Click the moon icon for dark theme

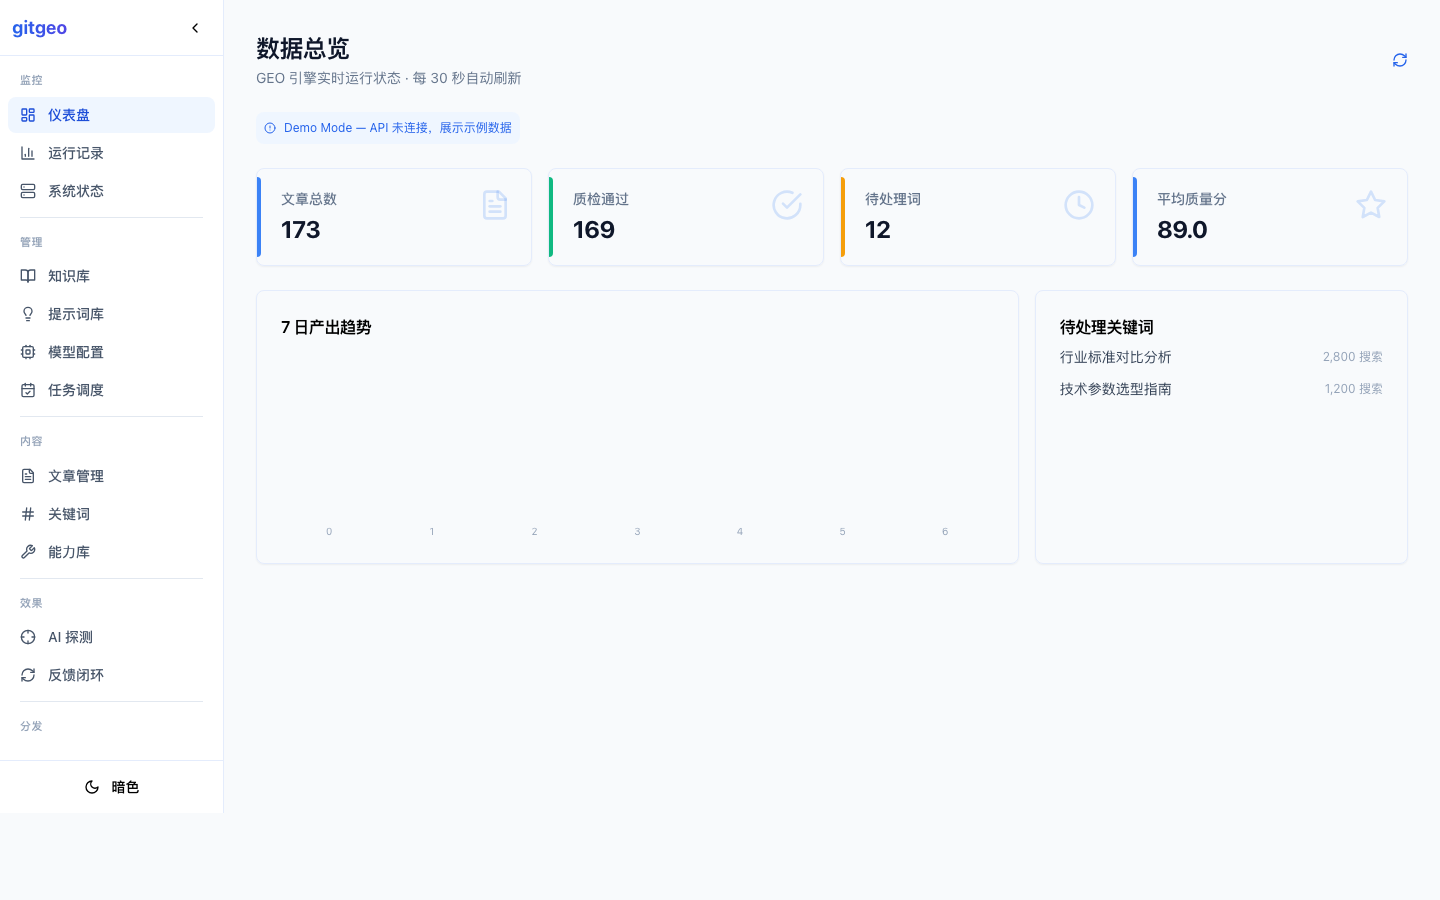[92, 787]
